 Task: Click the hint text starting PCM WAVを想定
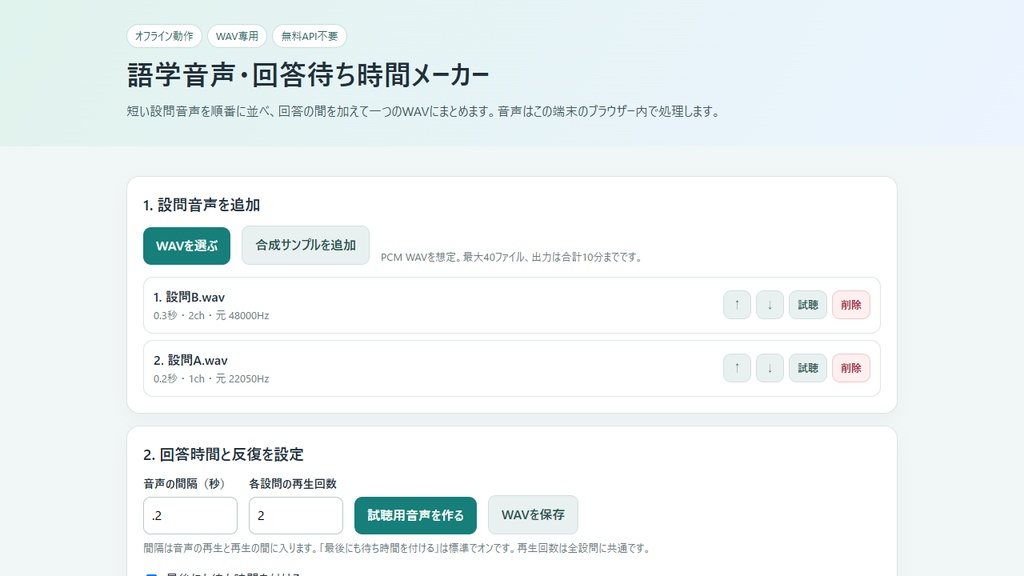[513, 257]
